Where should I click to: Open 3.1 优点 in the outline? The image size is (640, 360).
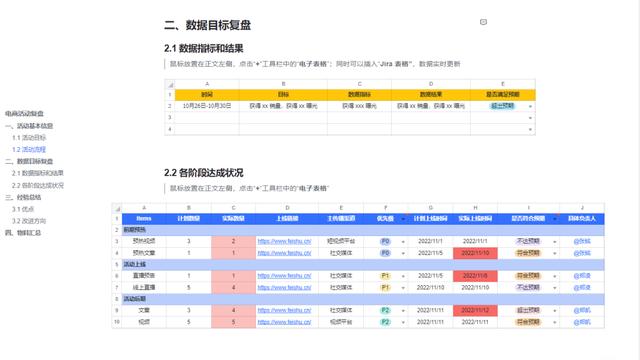(x=23, y=209)
